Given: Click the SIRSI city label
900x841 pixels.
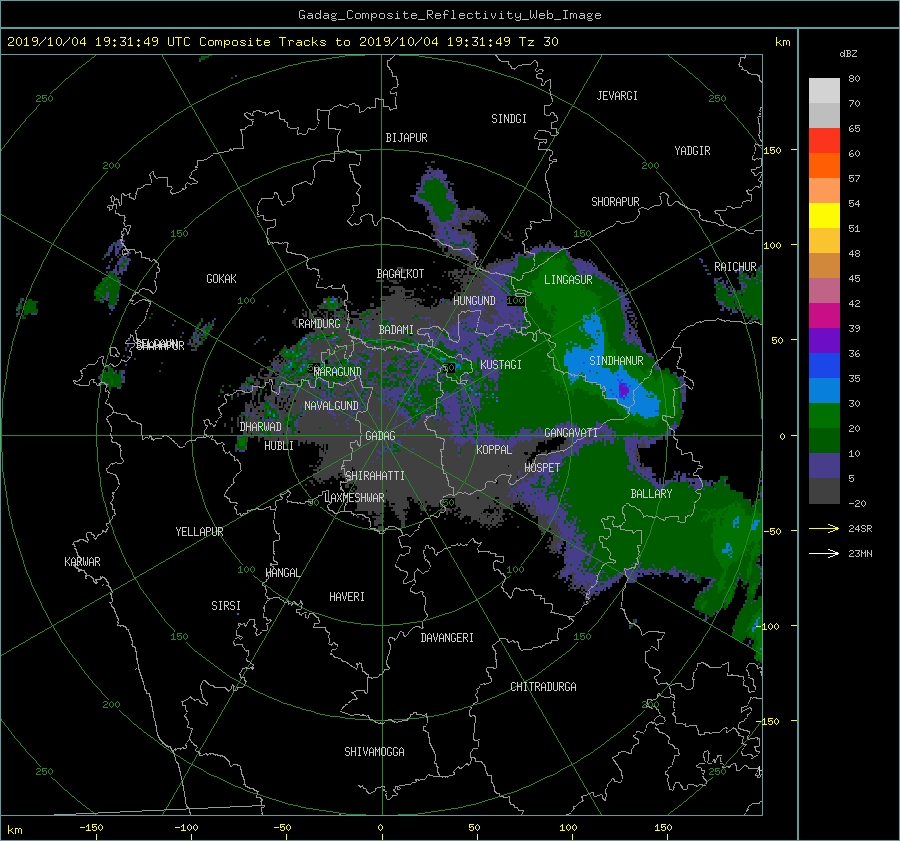Looking at the screenshot, I should pos(226,606).
